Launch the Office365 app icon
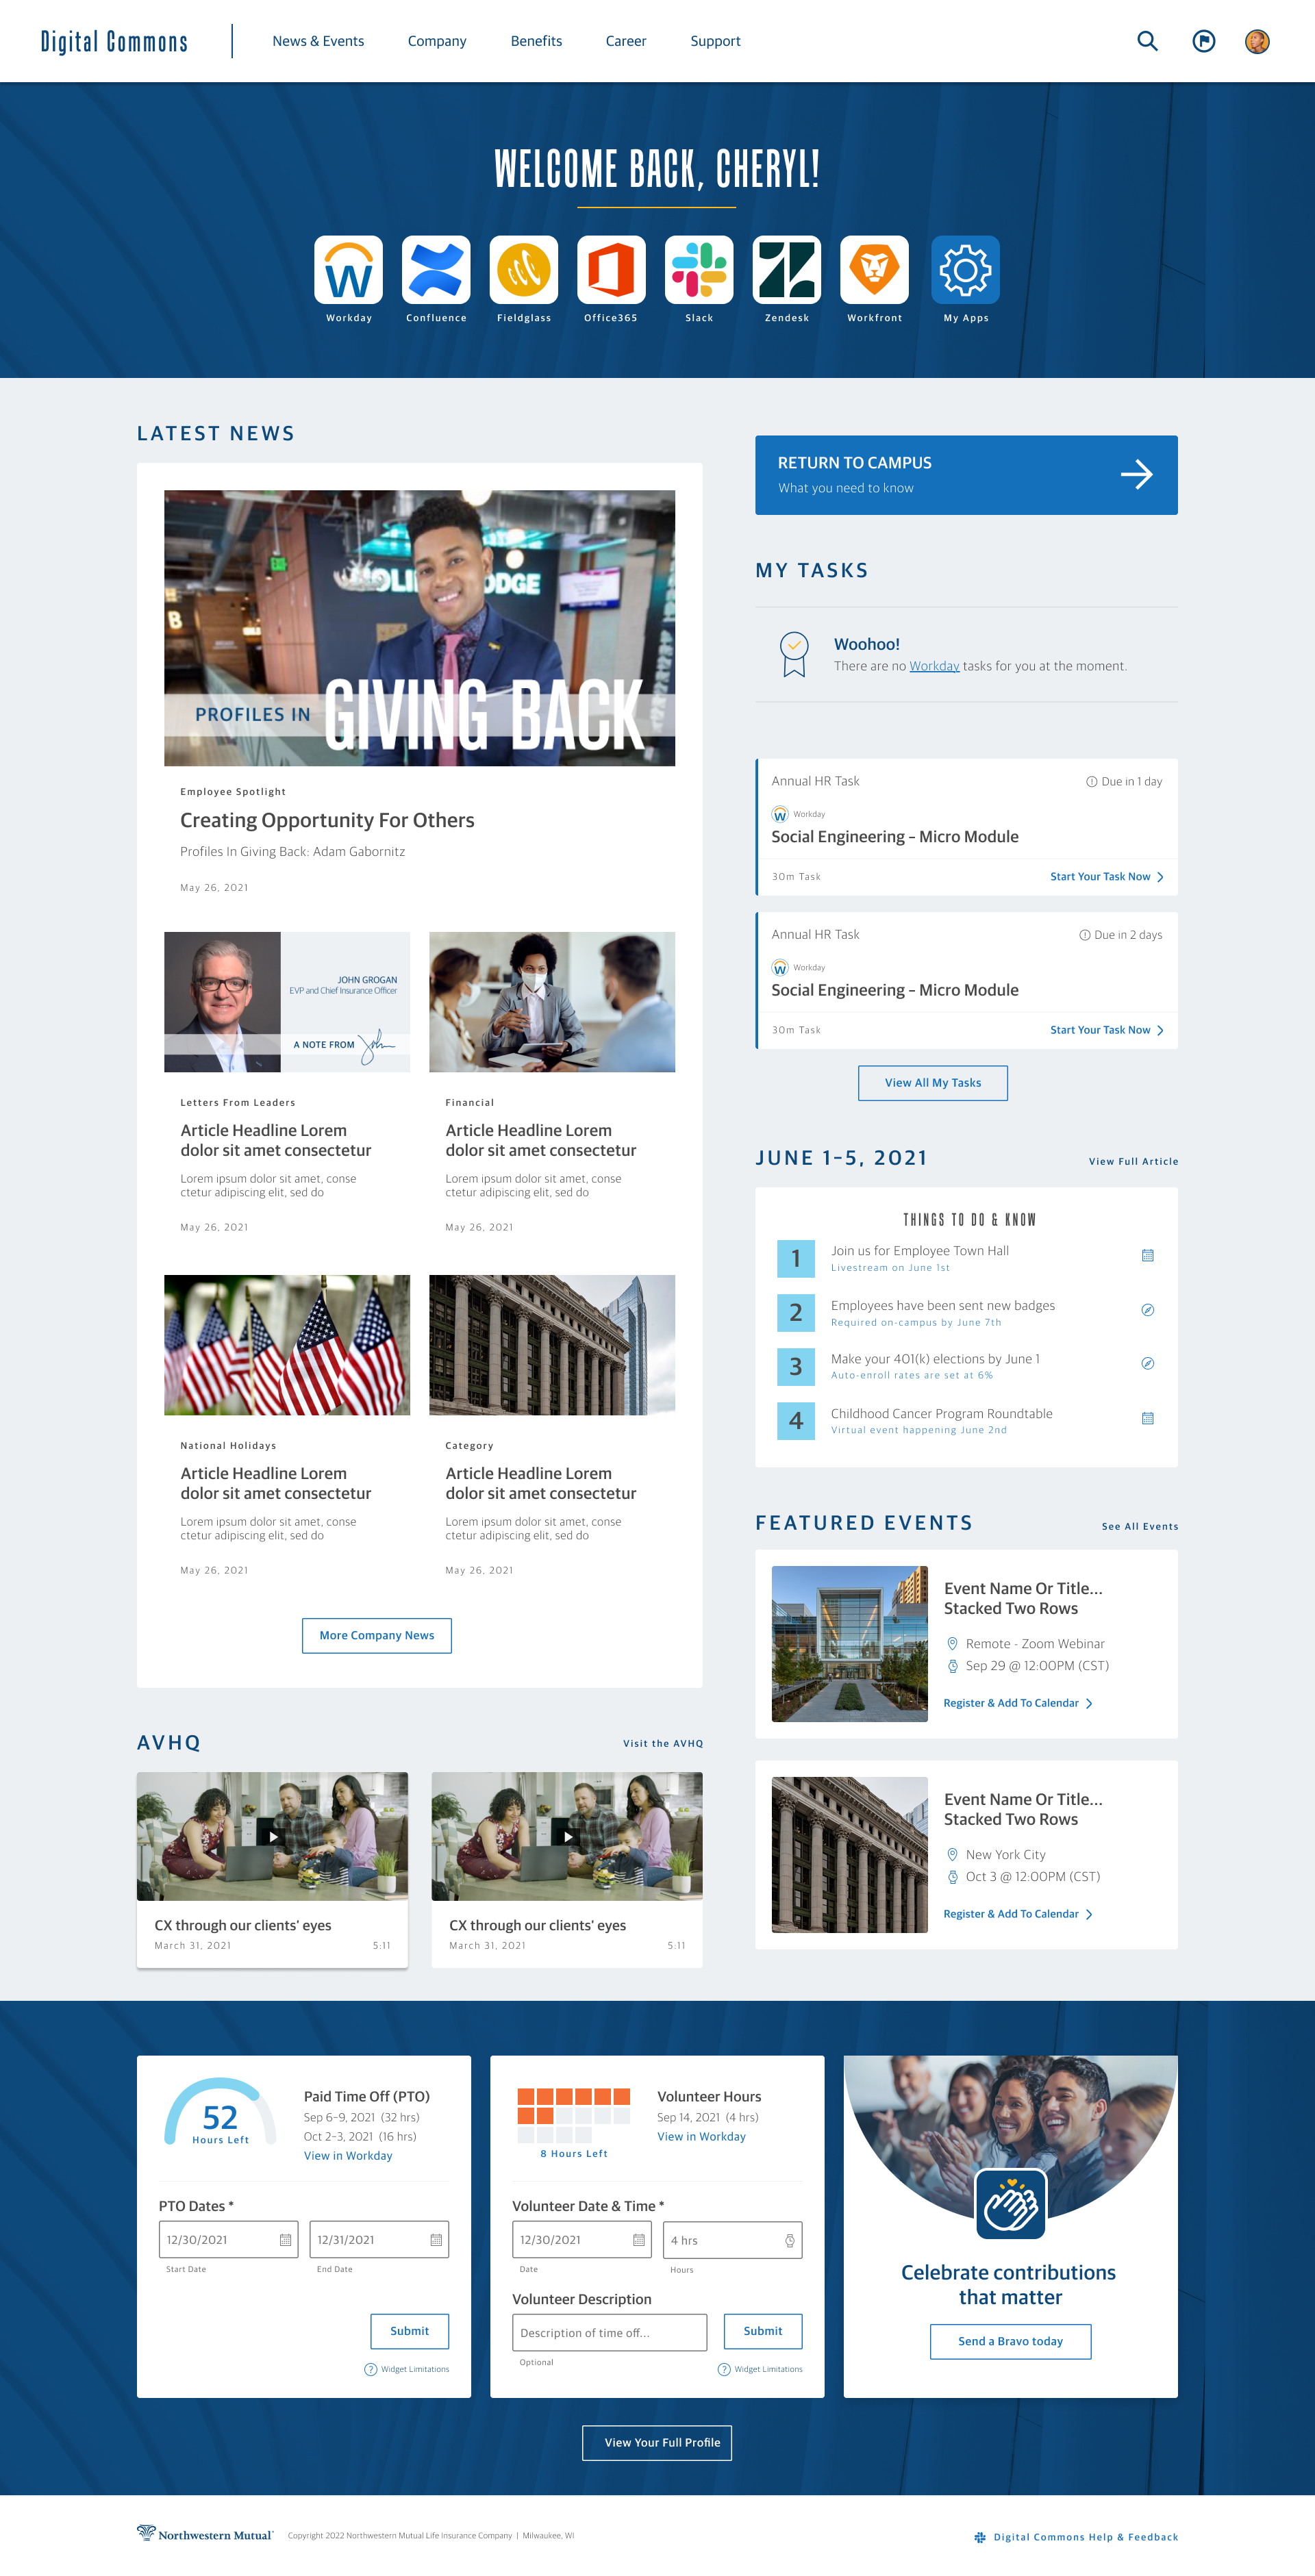 point(611,270)
